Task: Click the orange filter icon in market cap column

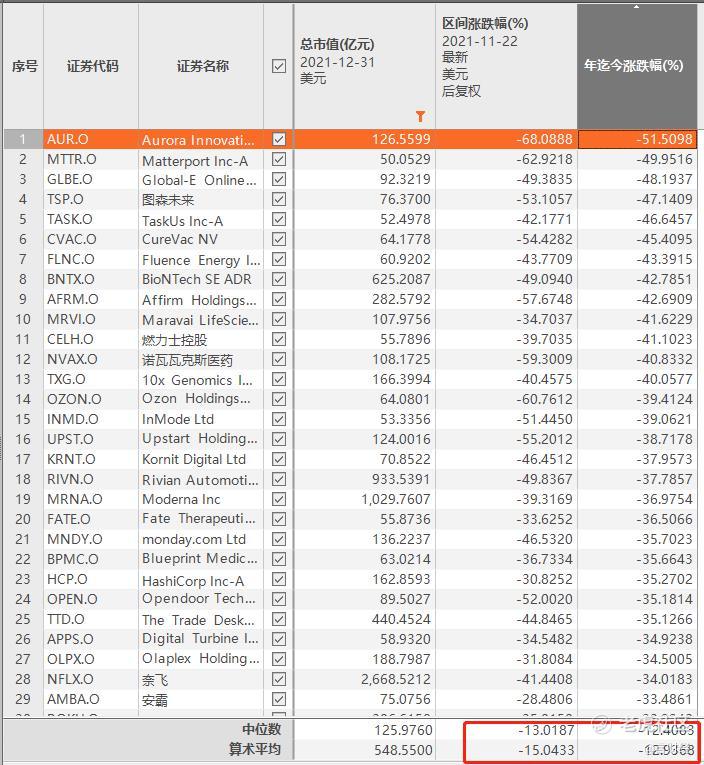Action: coord(420,116)
